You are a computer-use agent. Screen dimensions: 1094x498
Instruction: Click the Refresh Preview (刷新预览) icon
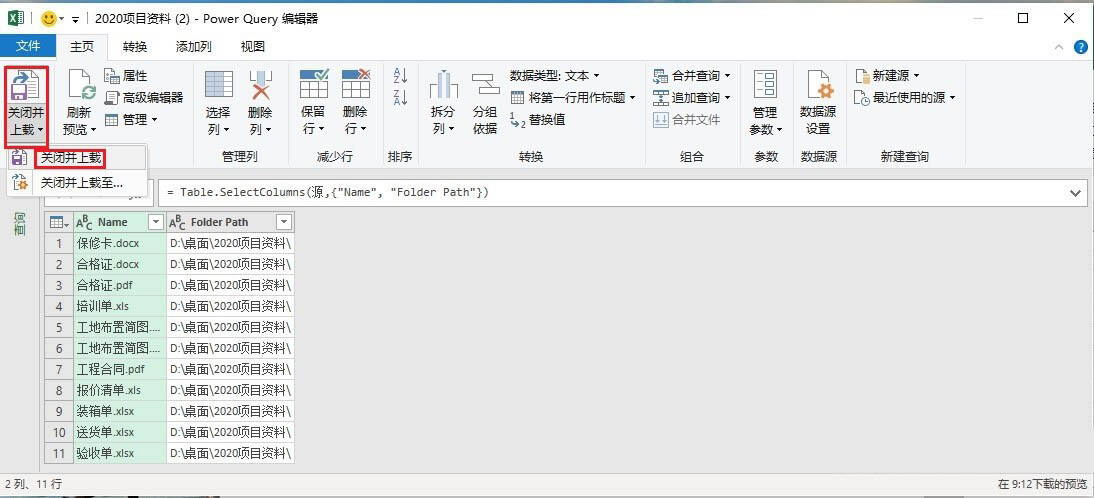coord(81,86)
